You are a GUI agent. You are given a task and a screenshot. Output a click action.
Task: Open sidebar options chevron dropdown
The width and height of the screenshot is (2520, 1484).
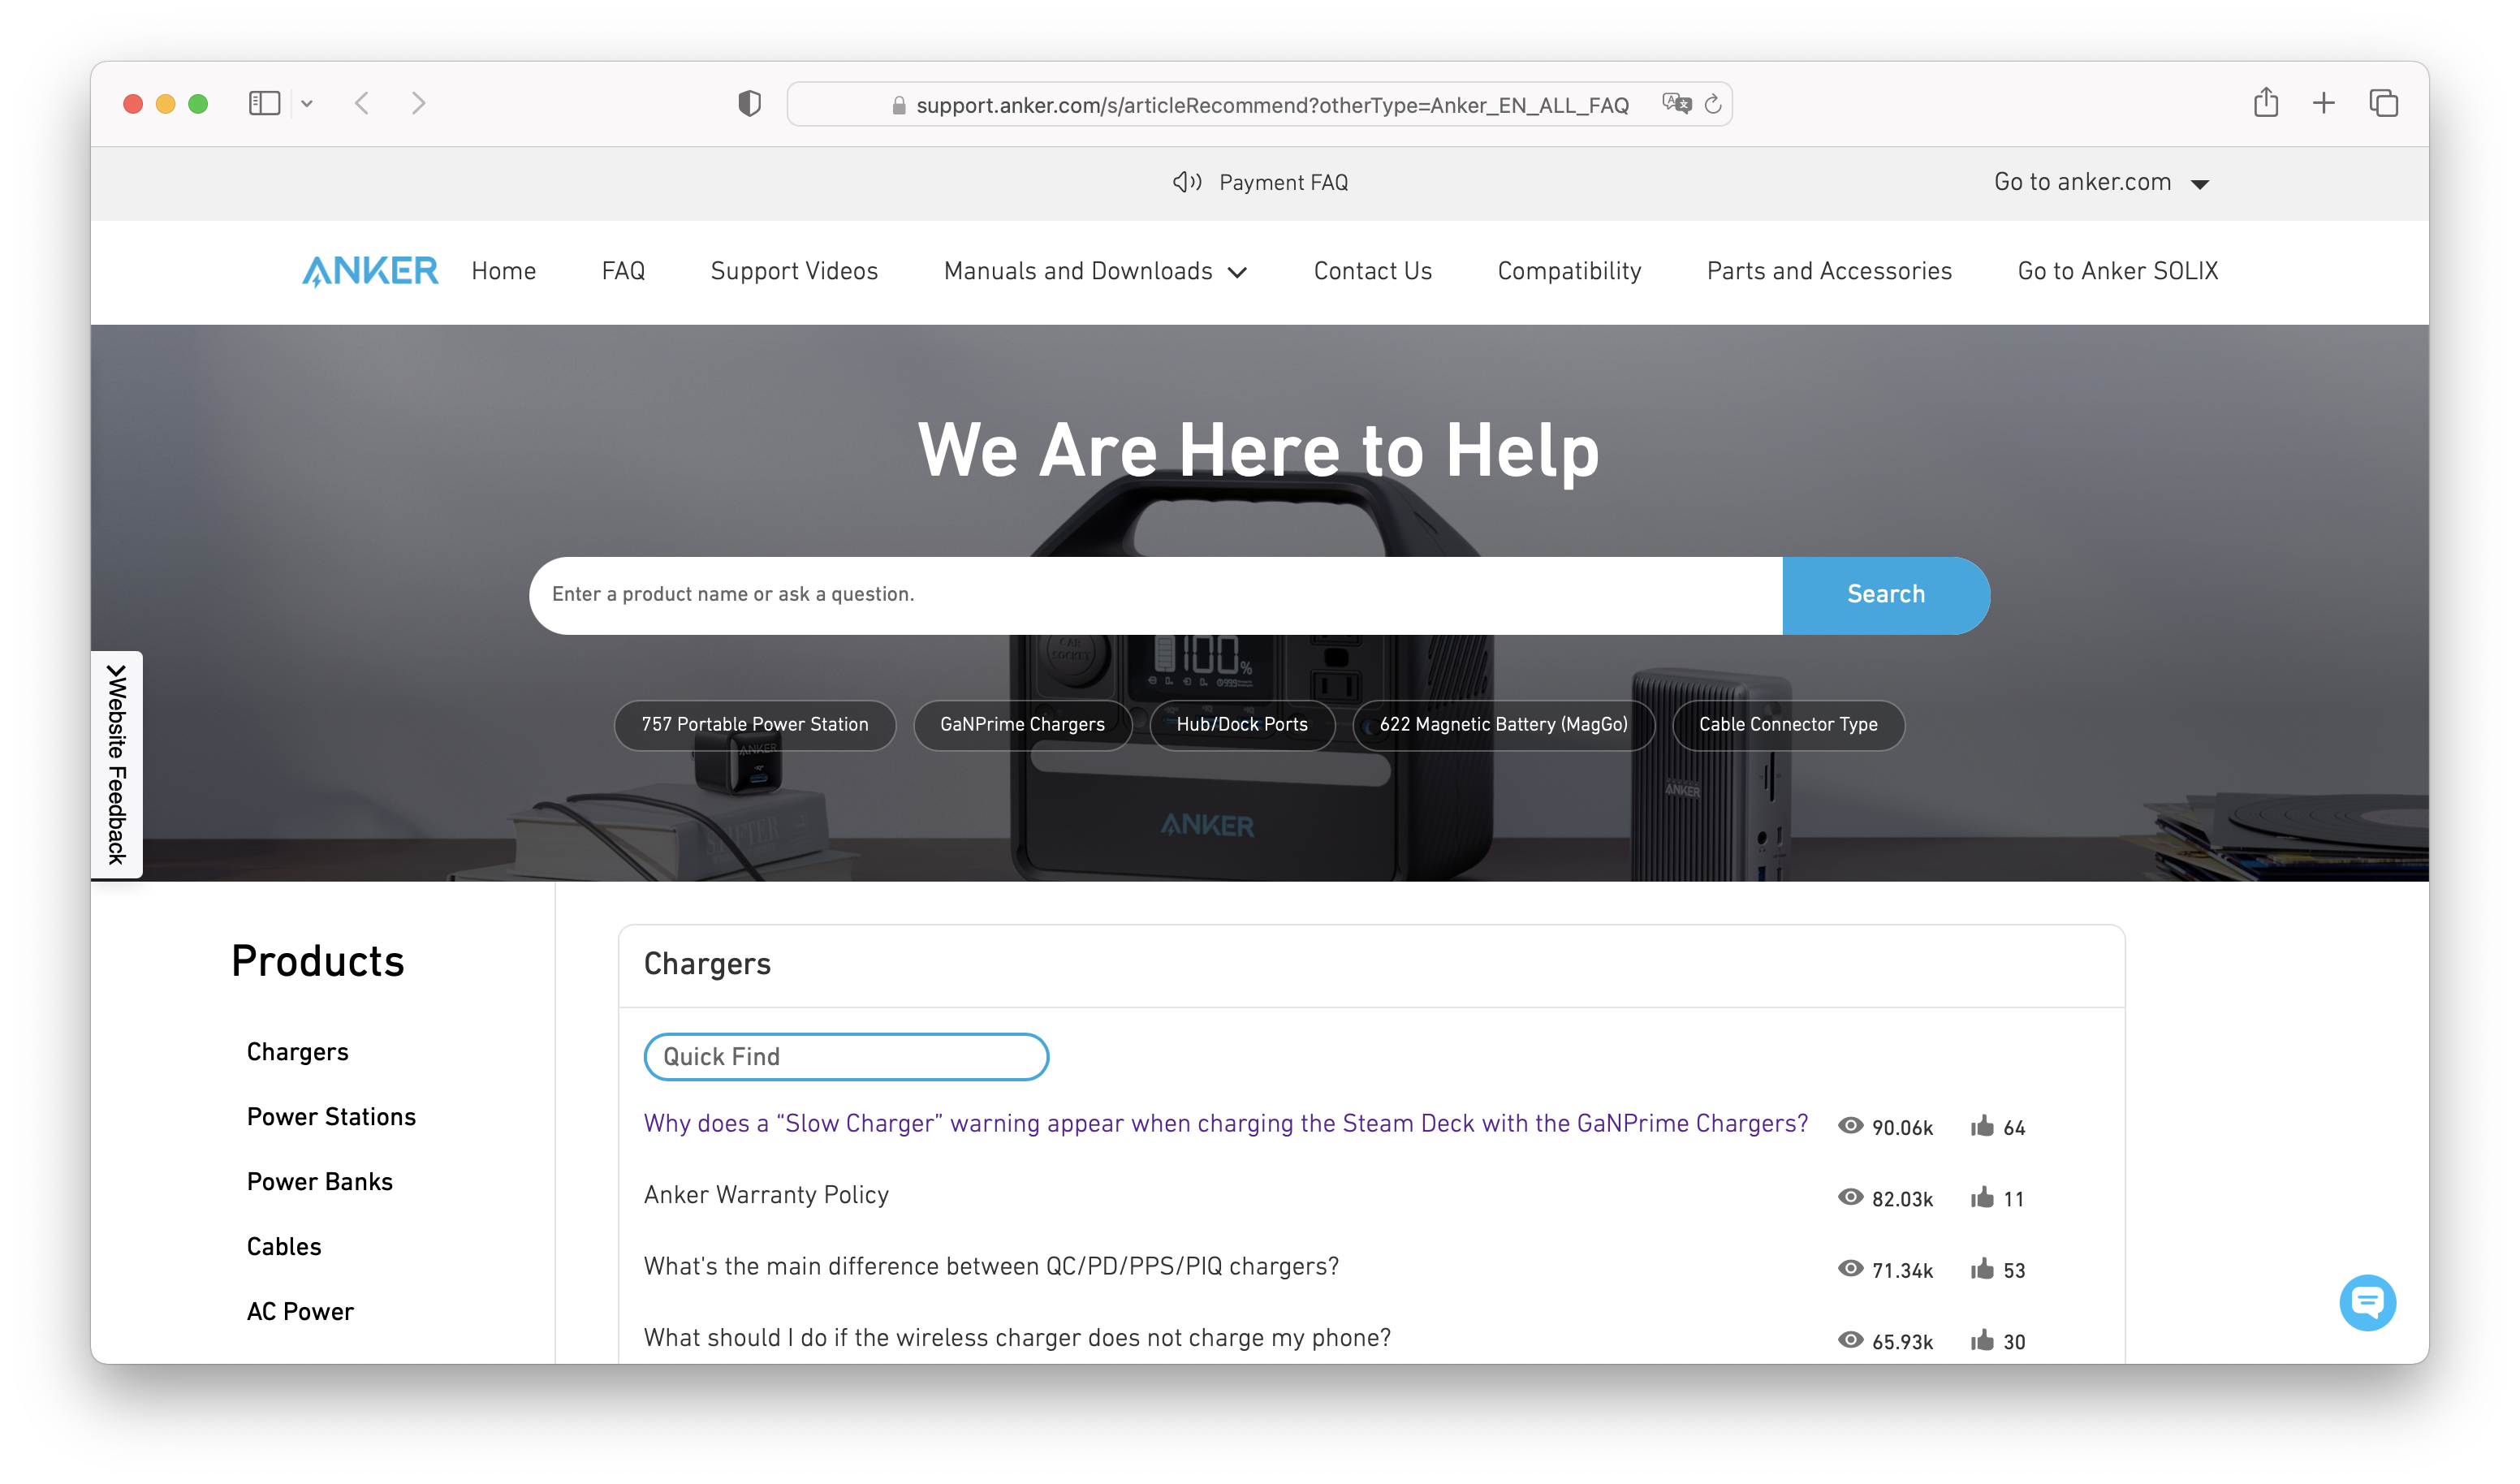[307, 103]
